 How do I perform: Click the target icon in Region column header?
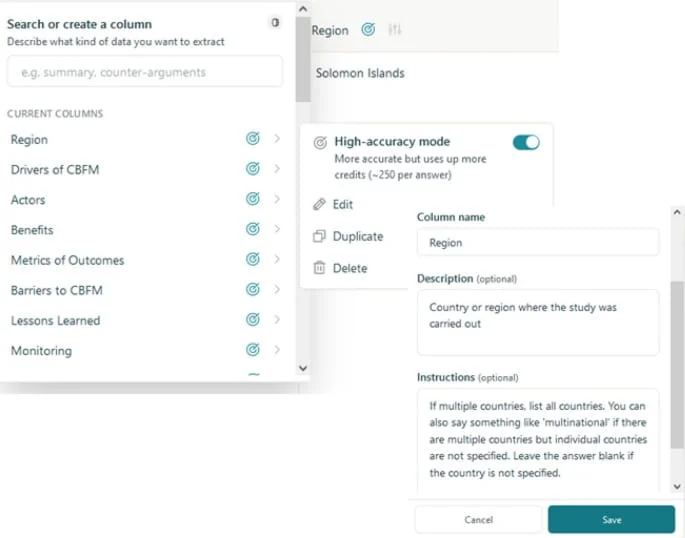pos(368,30)
